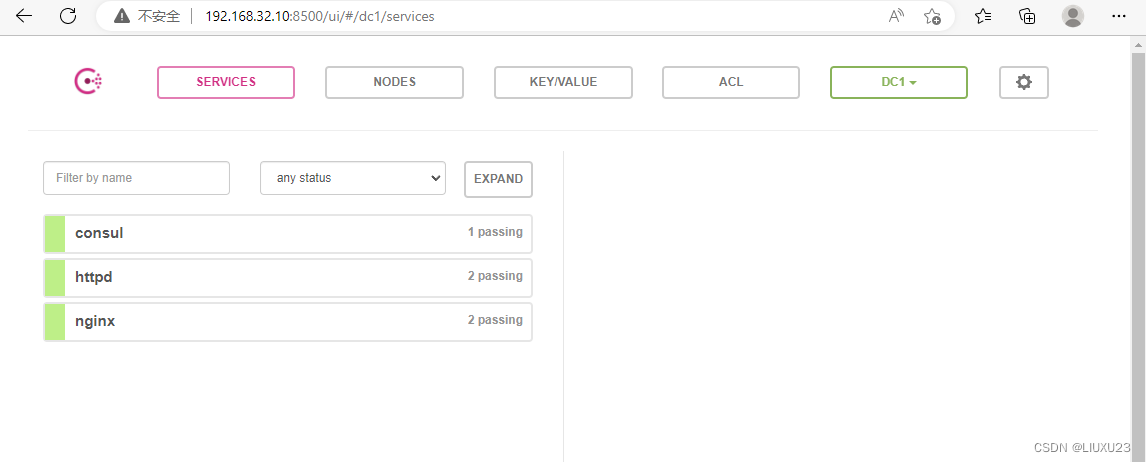Click the EXPAND button

tap(498, 179)
